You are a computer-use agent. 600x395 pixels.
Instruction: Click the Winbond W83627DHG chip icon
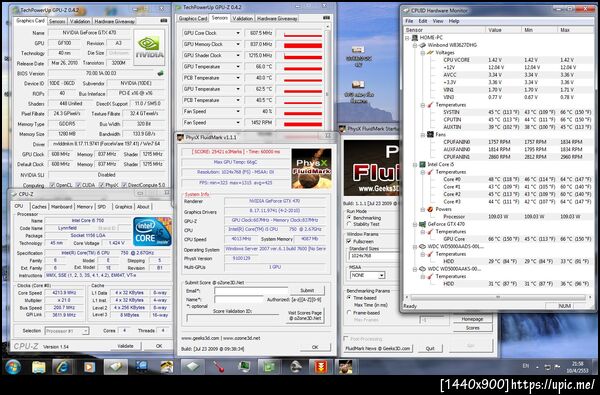422,45
